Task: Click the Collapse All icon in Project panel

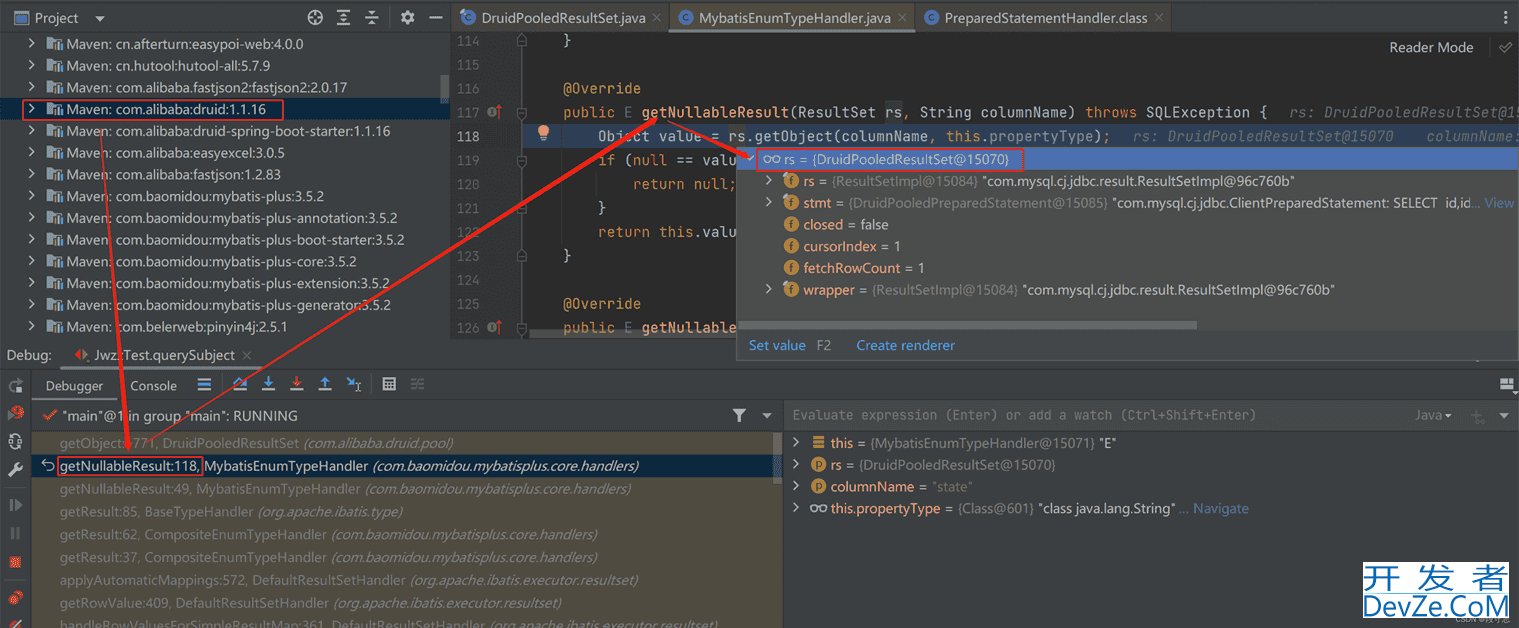Action: point(372,18)
